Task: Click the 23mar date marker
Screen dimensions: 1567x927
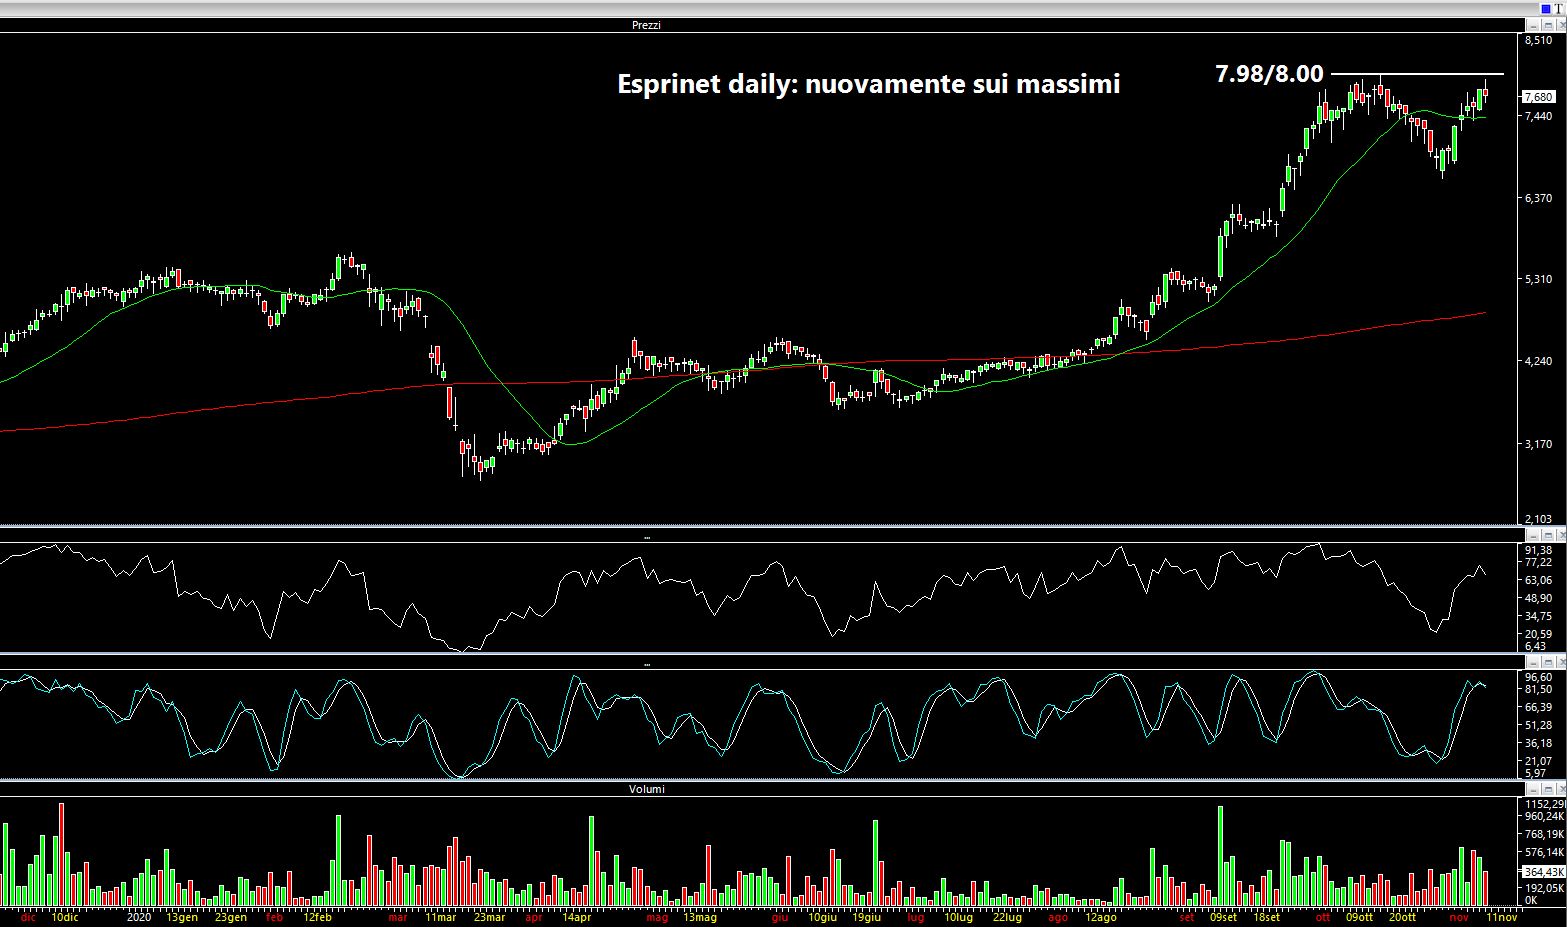Action: (x=489, y=916)
